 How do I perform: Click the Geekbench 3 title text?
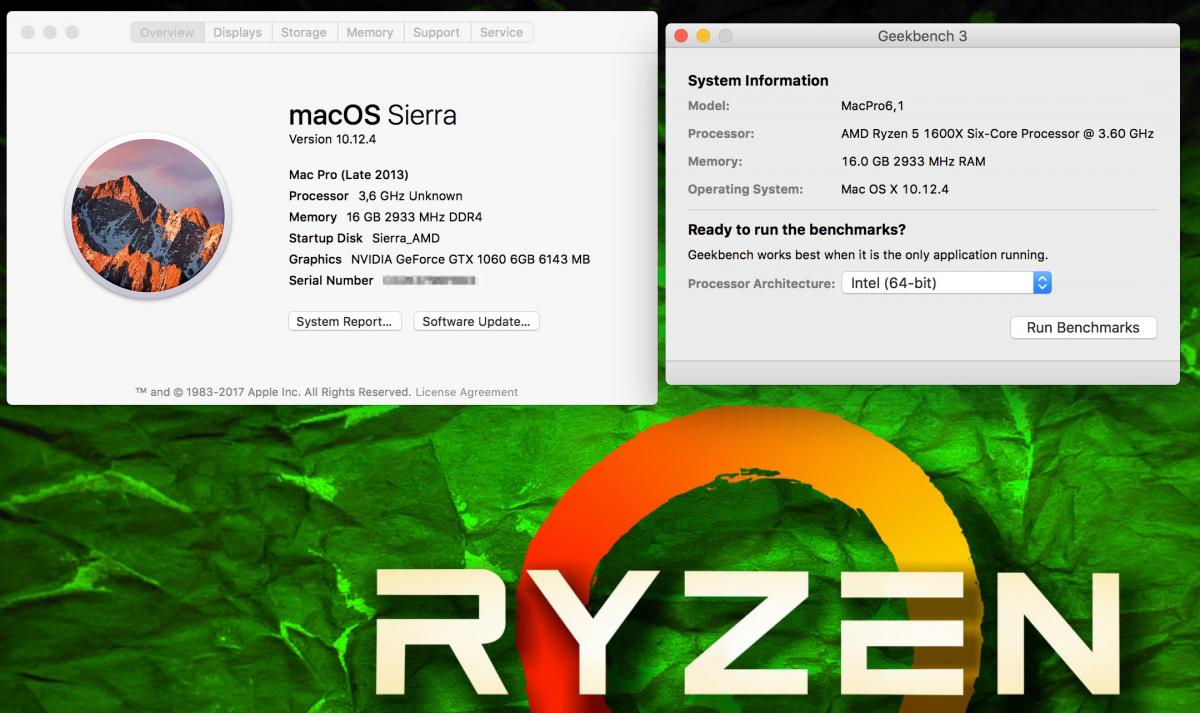[922, 36]
